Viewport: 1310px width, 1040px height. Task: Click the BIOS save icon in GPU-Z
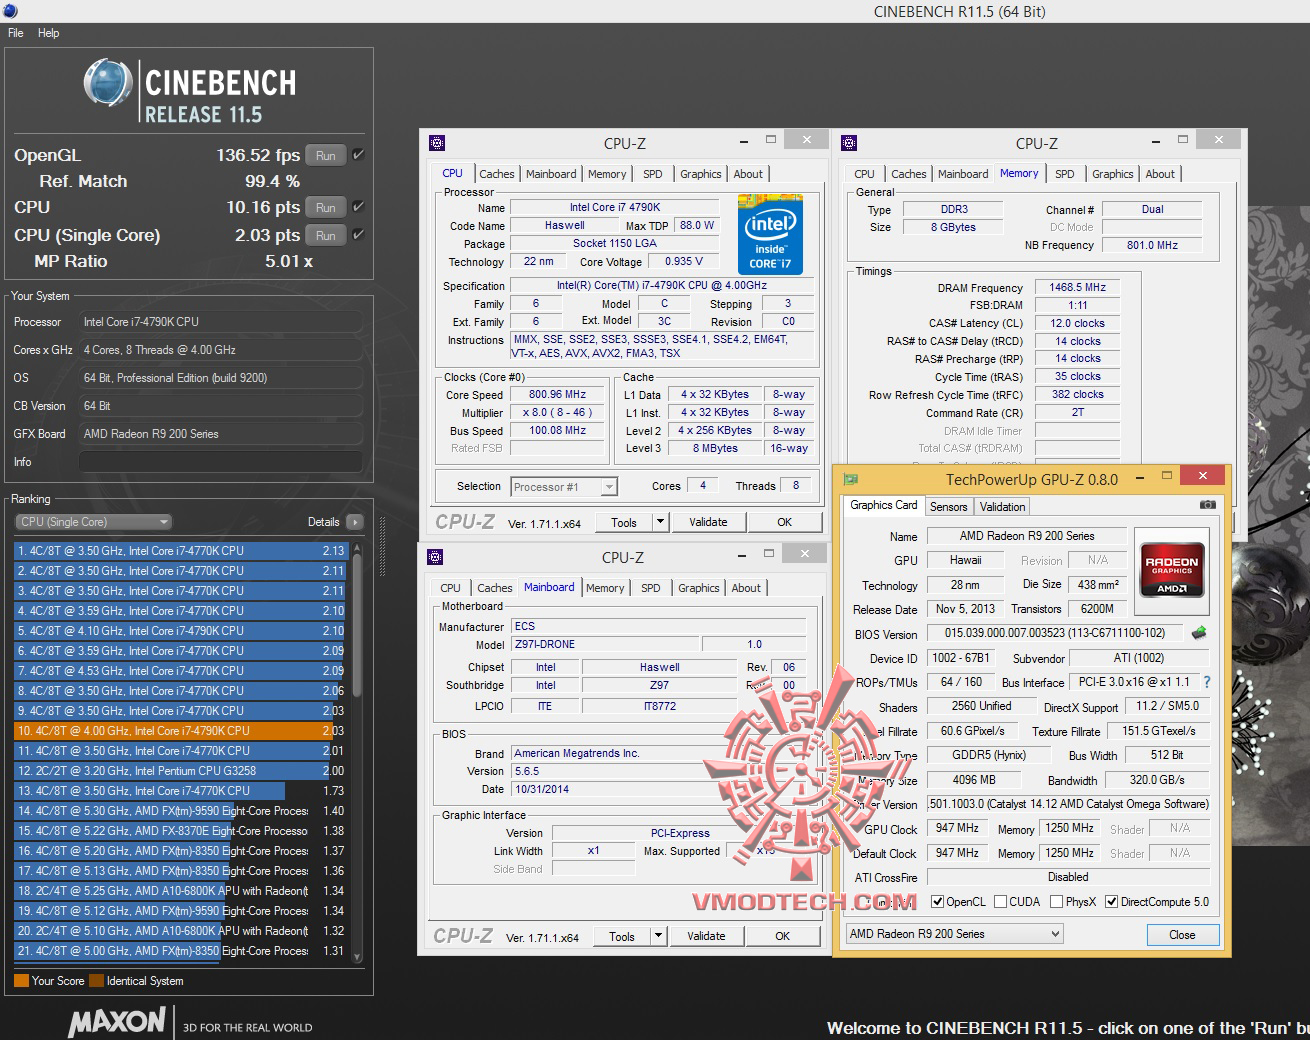coord(1199,633)
